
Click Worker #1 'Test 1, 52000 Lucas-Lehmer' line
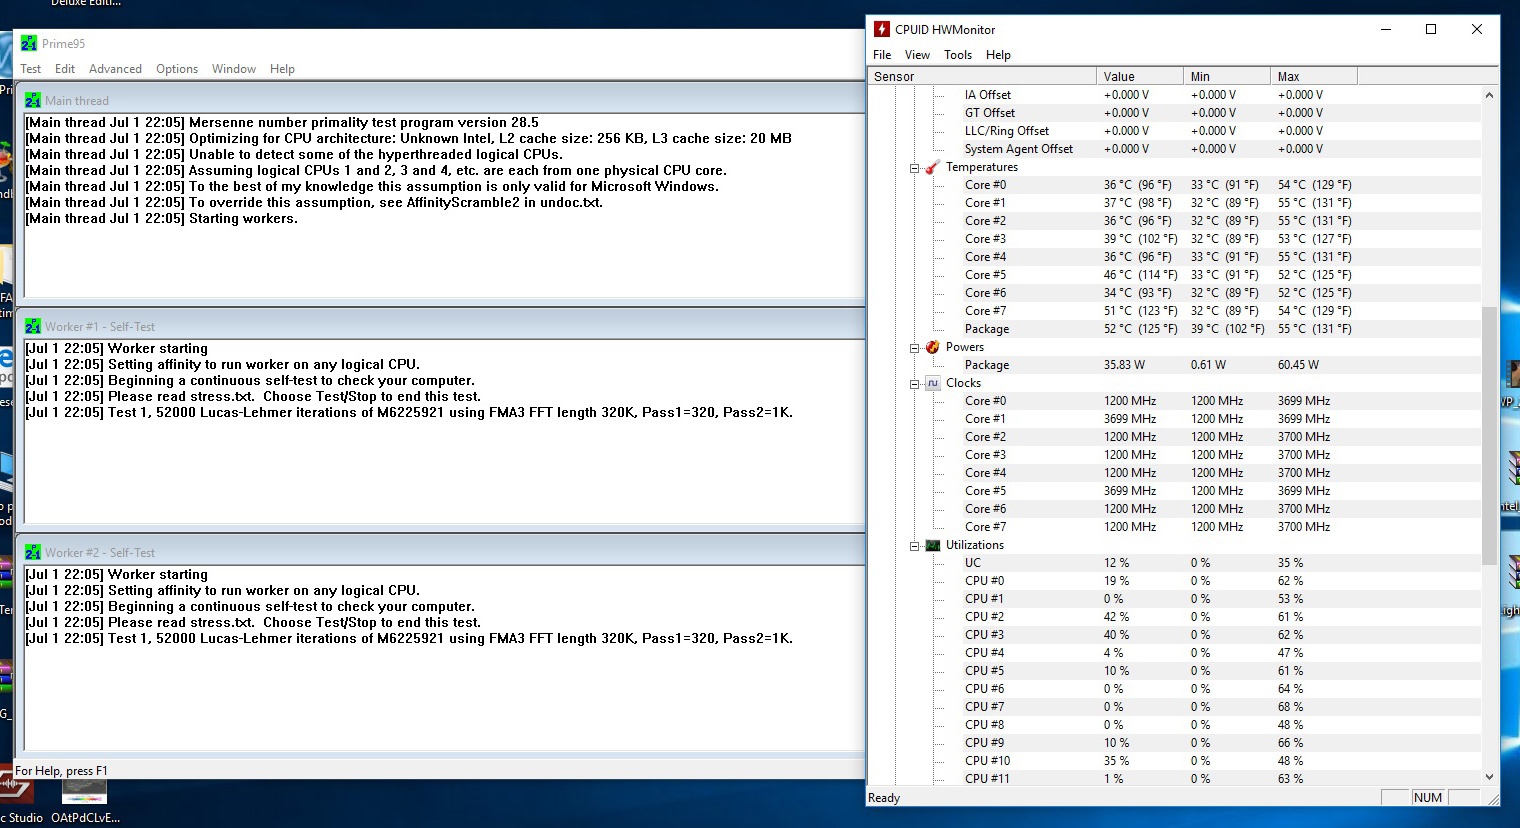click(x=409, y=413)
